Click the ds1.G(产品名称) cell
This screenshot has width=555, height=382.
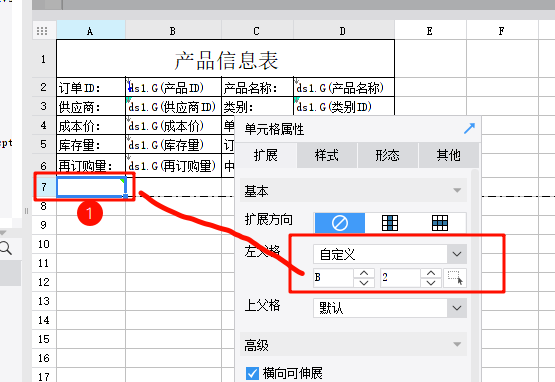coord(344,87)
